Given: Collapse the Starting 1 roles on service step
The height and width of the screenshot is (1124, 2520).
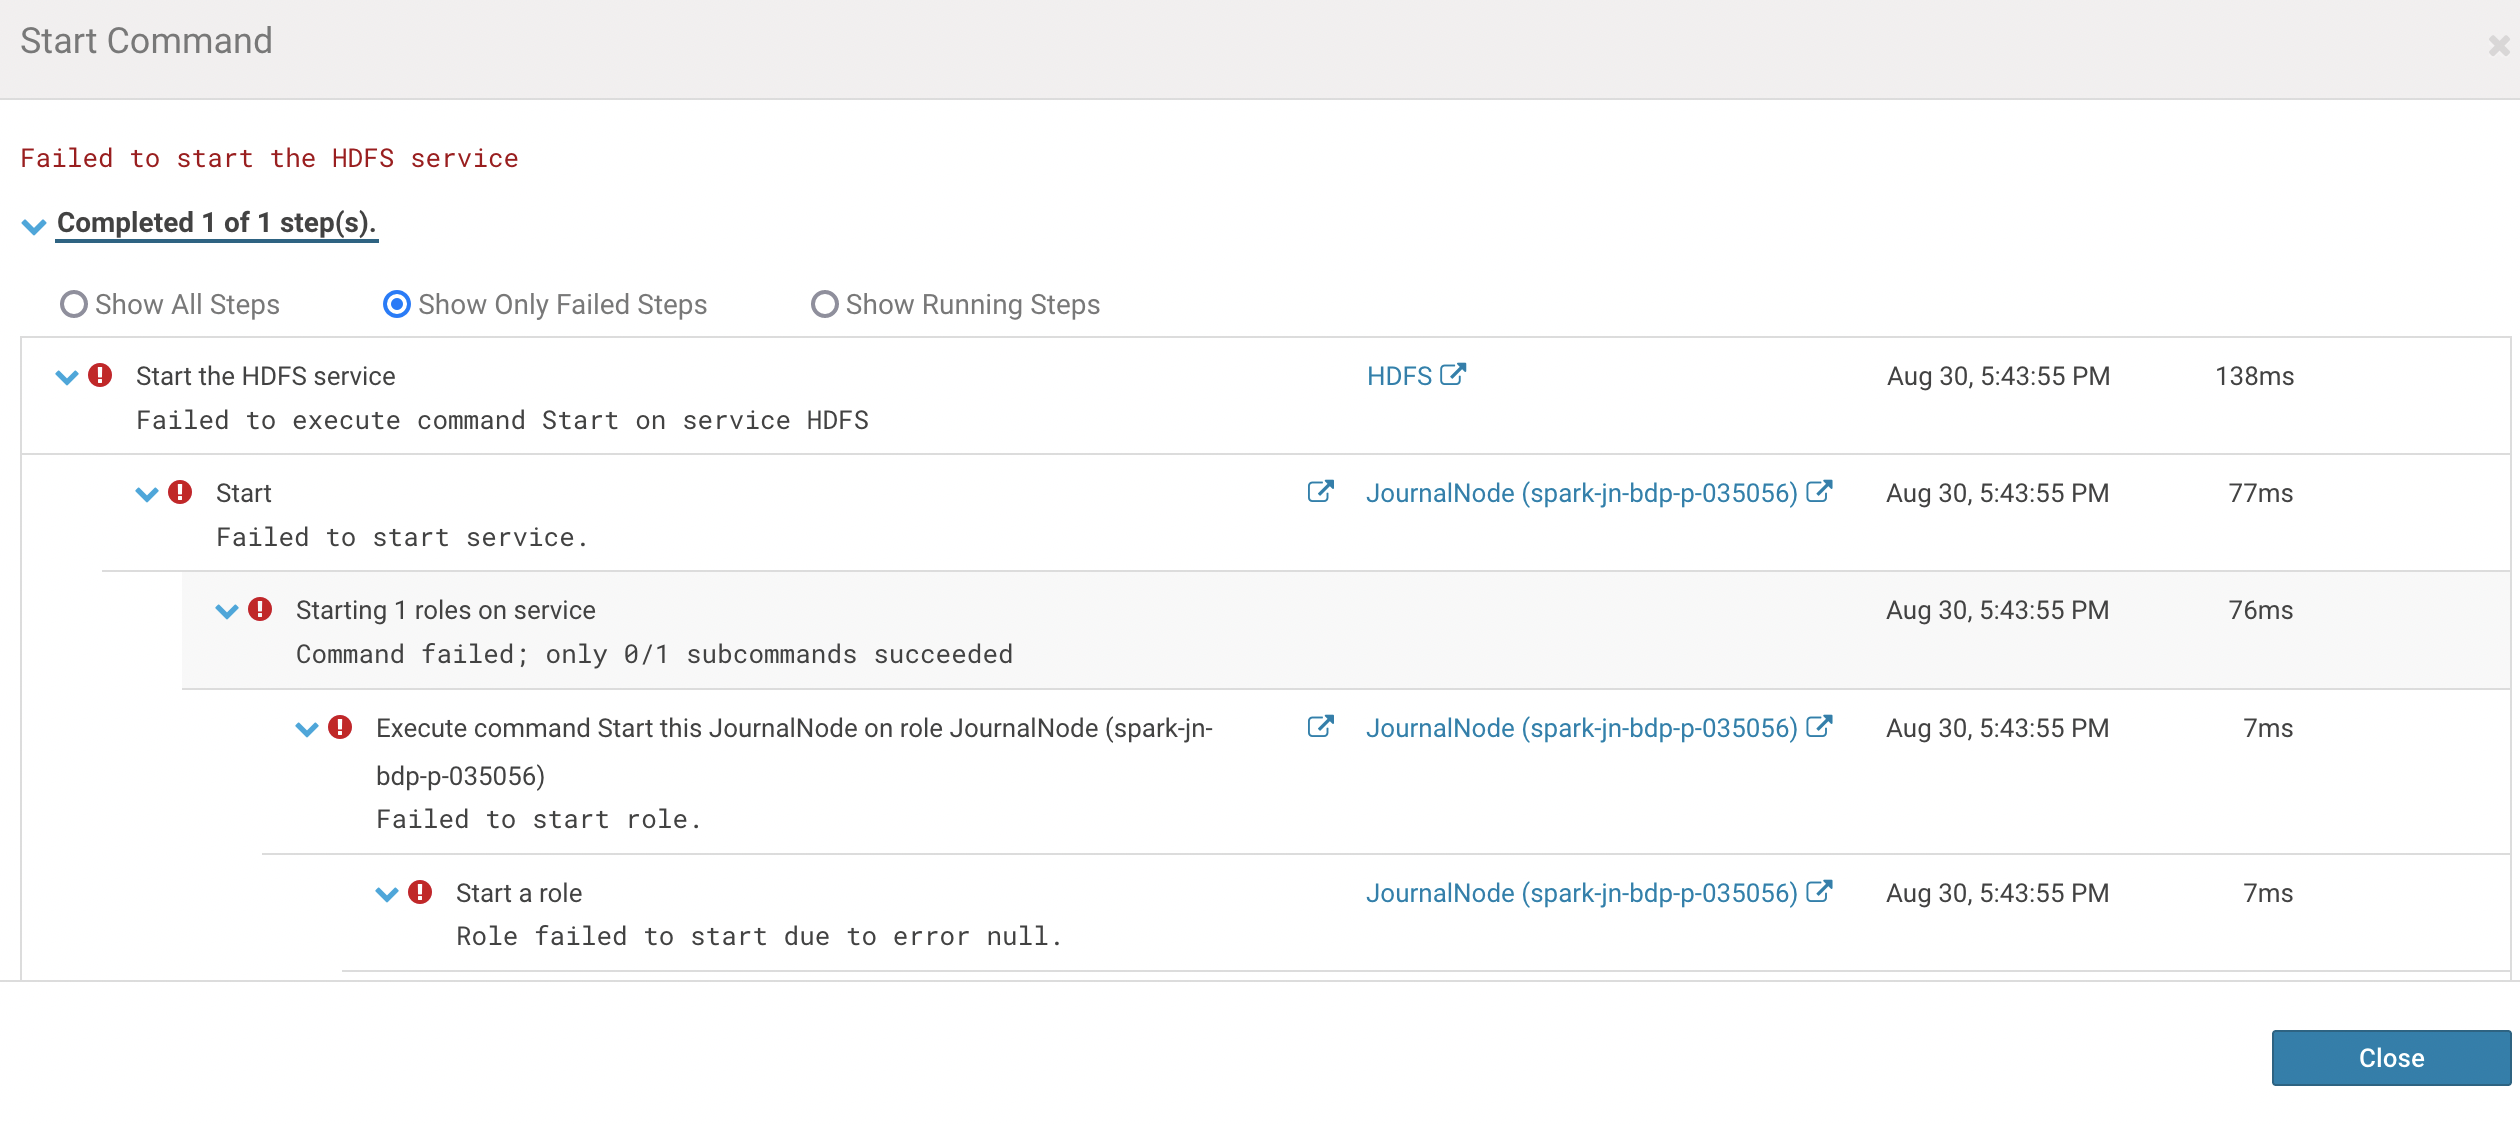Looking at the screenshot, I should click(226, 610).
